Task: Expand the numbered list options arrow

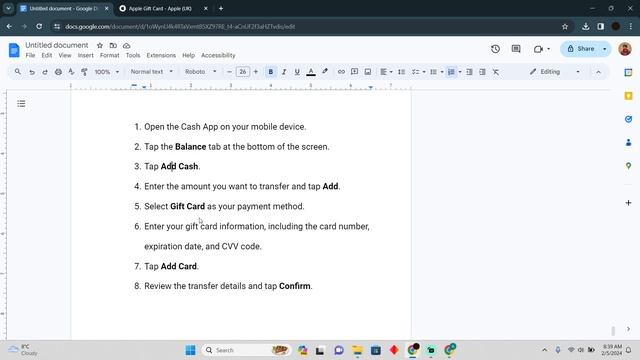Action: 460,72
